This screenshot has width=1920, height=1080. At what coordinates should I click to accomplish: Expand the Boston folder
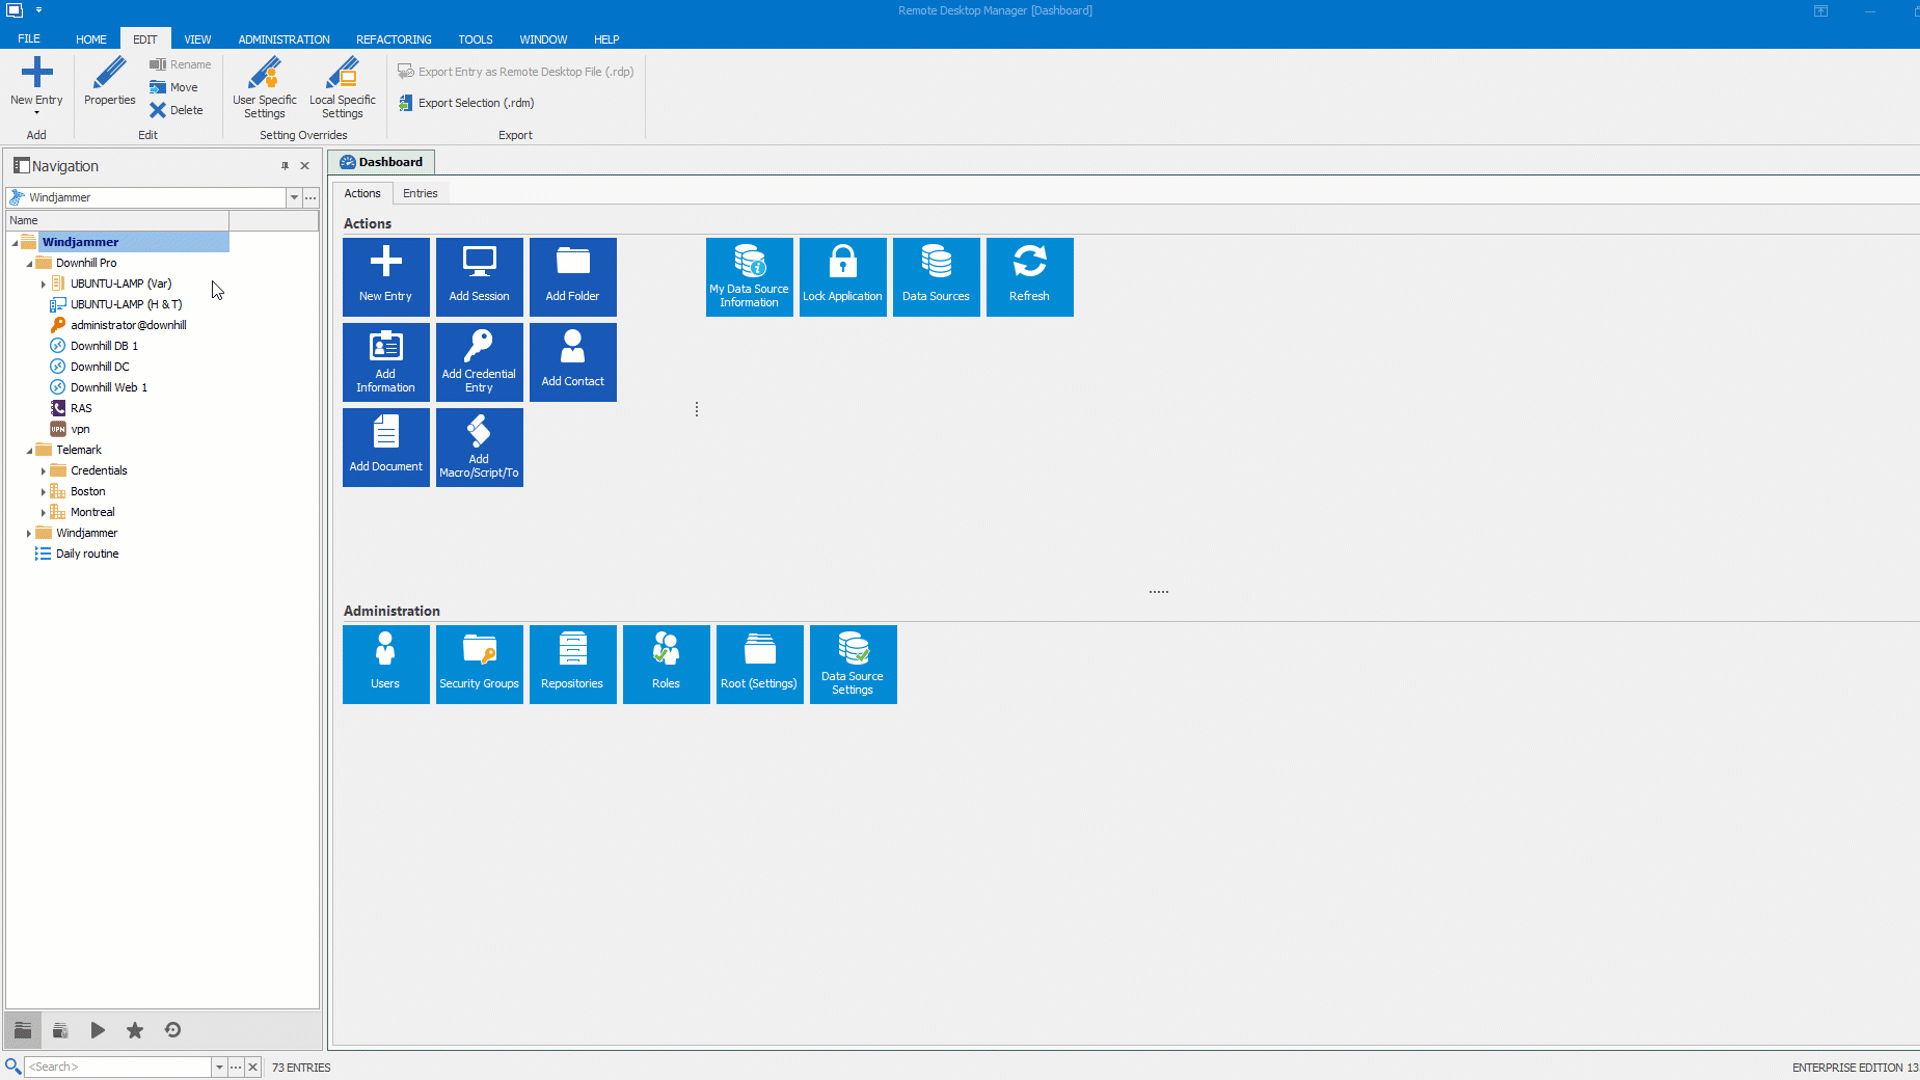point(43,492)
